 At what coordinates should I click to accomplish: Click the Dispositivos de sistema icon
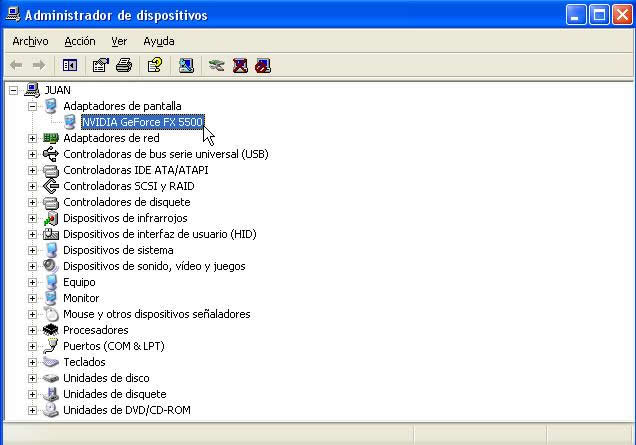(x=51, y=250)
